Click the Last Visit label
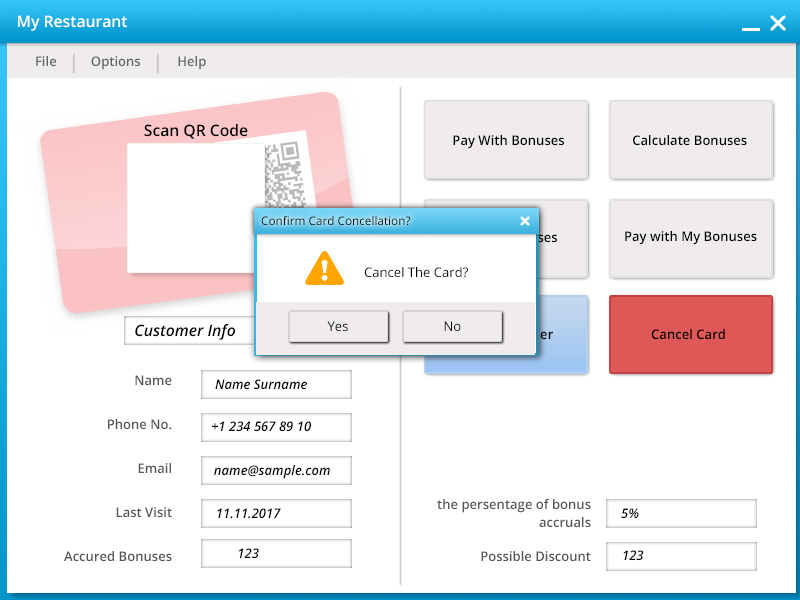The image size is (800, 600). tap(143, 512)
